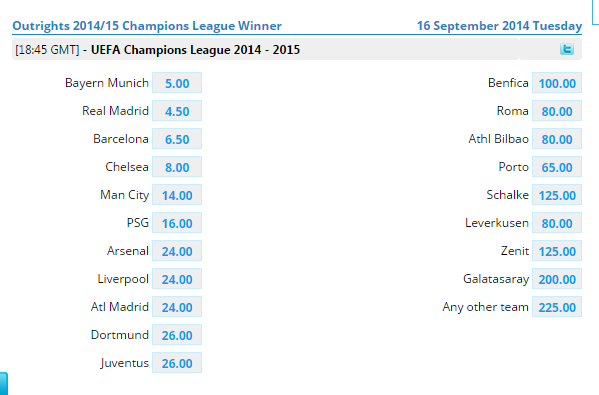Choose Arsenal odds 24.00

pyautogui.click(x=177, y=251)
